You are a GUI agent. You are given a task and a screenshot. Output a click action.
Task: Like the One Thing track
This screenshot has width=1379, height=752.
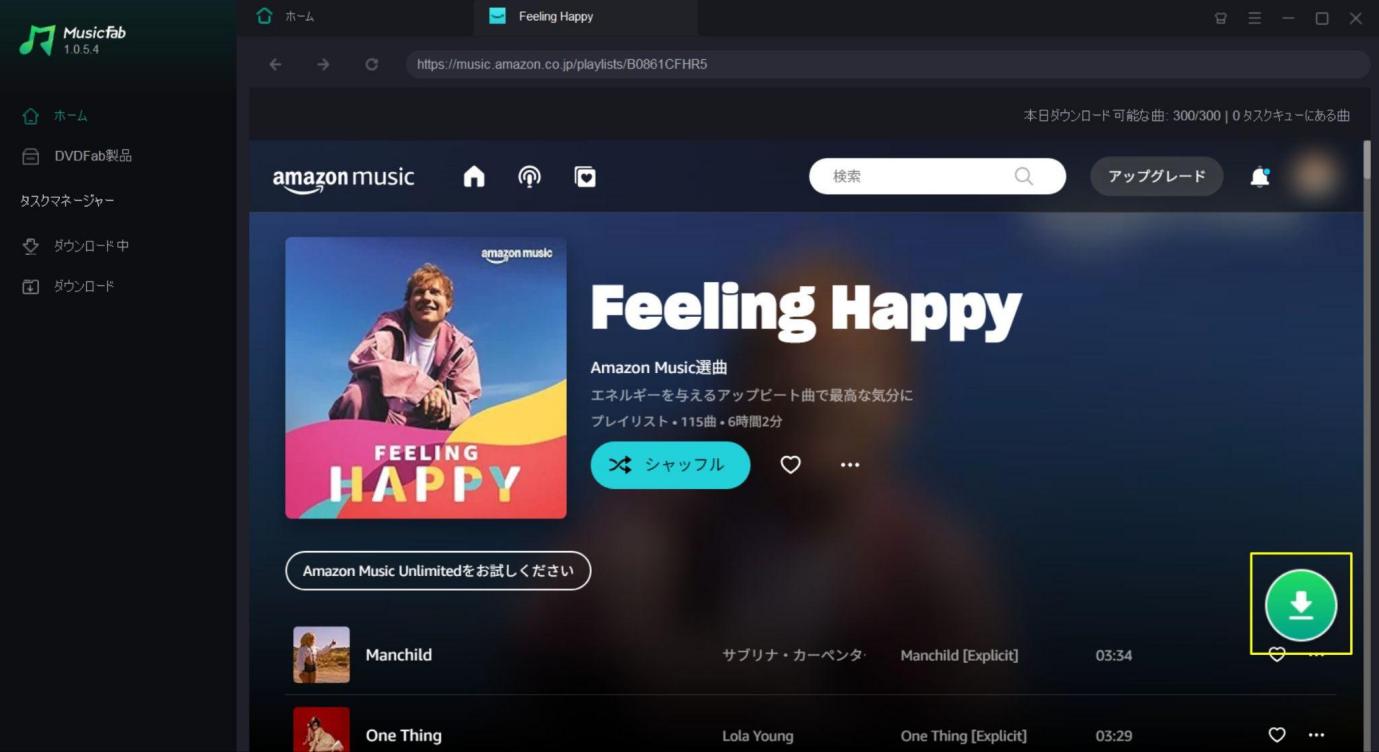(1277, 735)
